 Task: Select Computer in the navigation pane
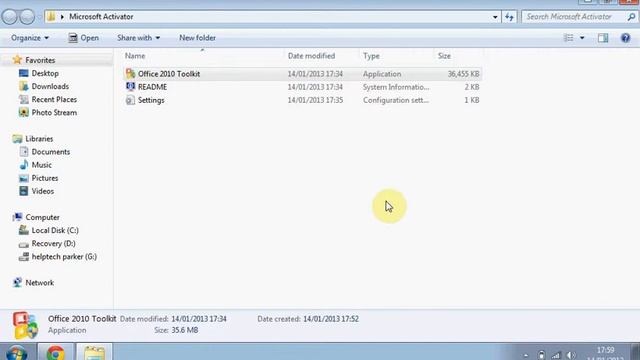pos(42,217)
